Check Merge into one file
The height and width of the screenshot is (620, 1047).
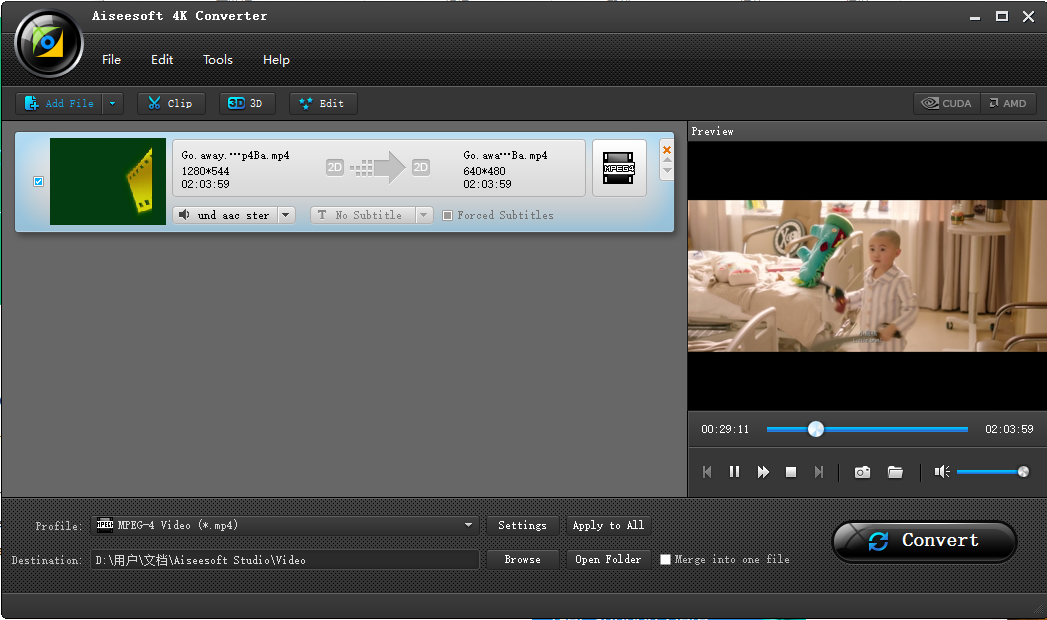click(665, 559)
